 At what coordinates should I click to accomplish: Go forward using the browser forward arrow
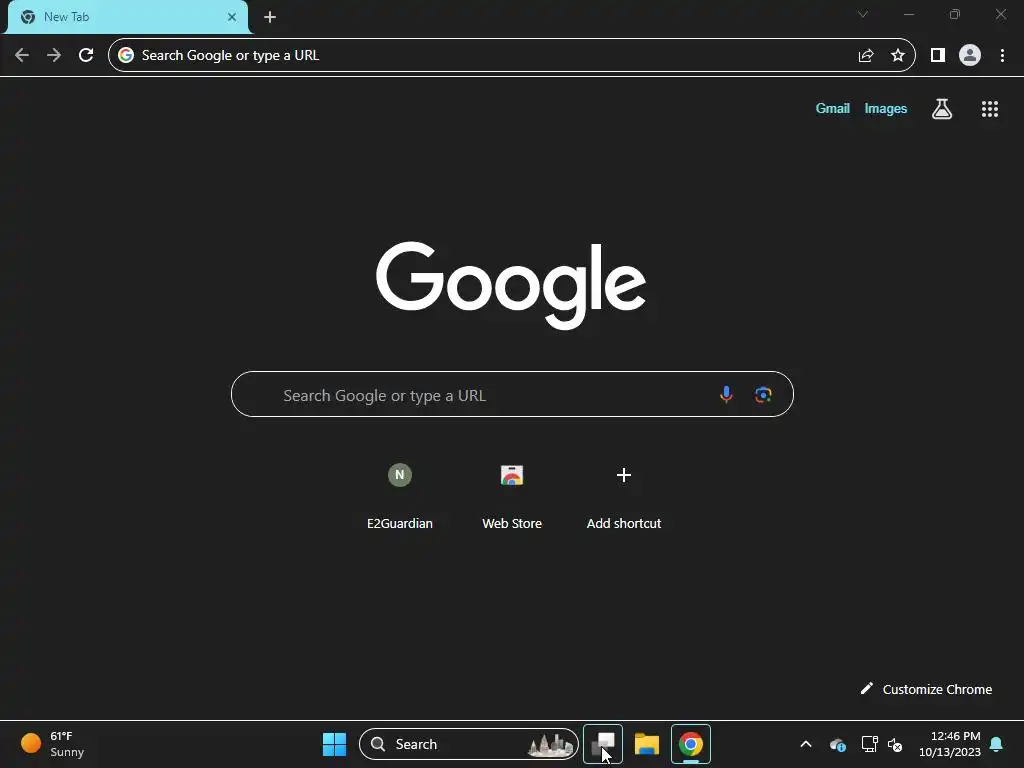pyautogui.click(x=54, y=56)
